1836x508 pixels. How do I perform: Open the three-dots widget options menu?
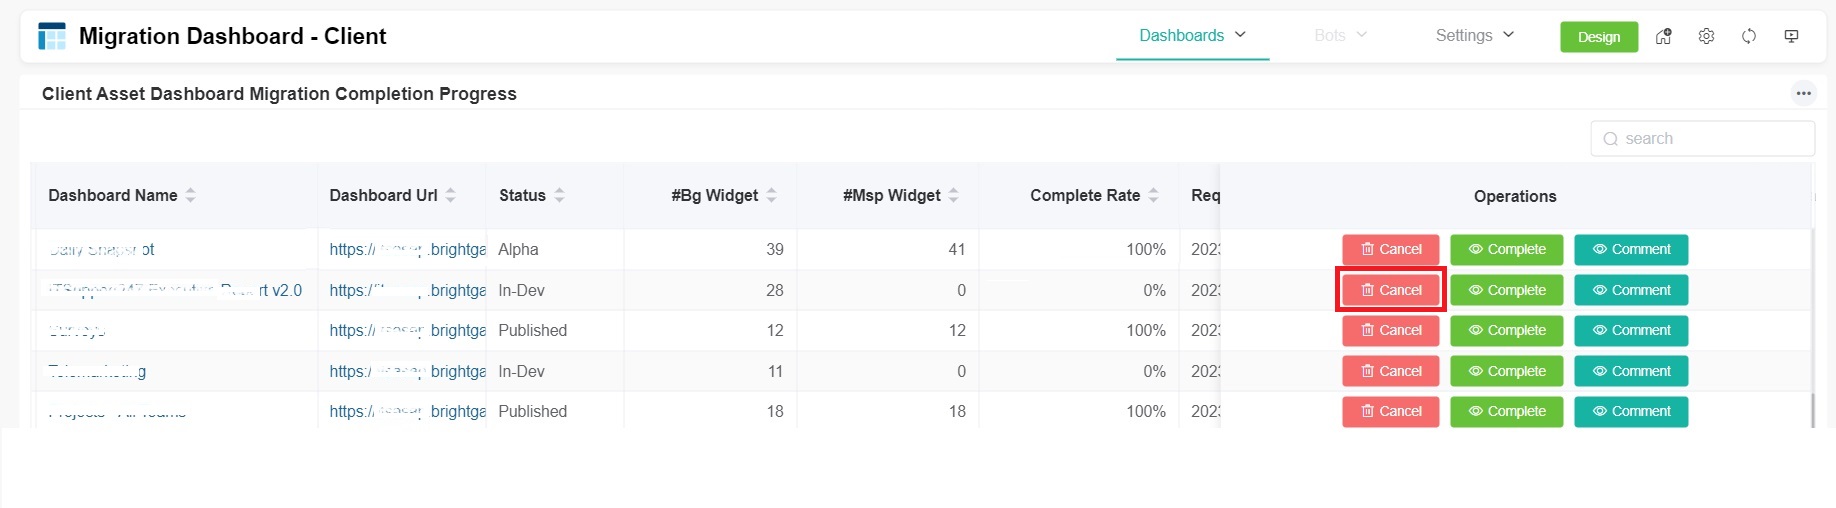tap(1803, 93)
